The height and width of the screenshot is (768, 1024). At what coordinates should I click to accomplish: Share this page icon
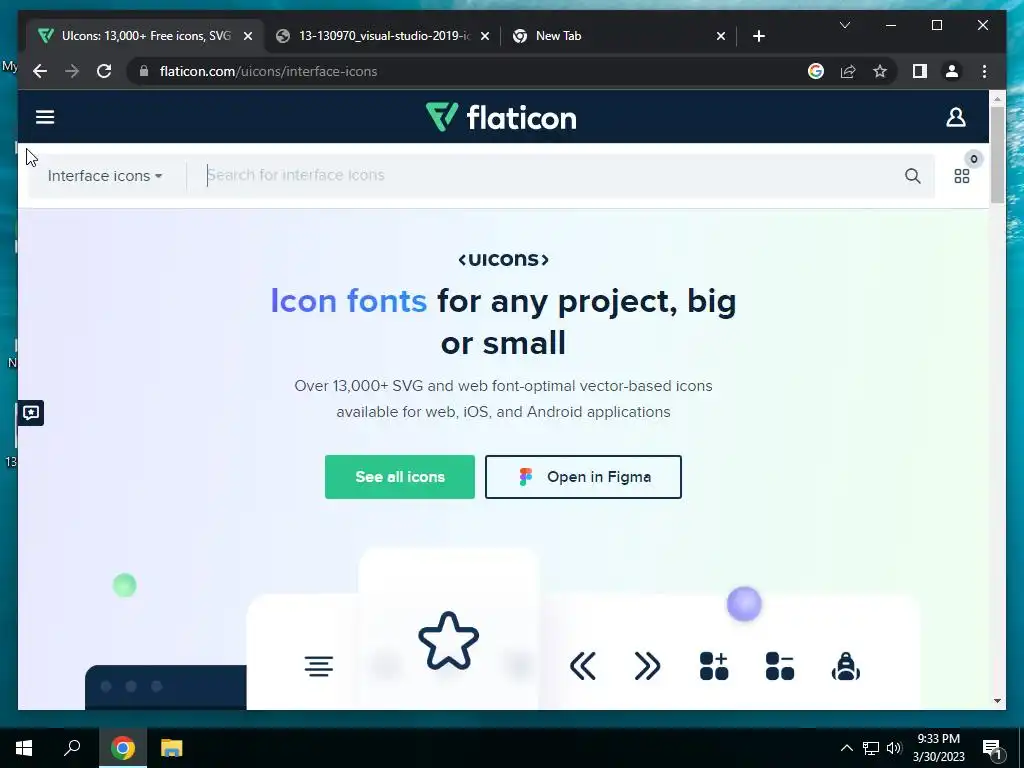click(x=848, y=71)
